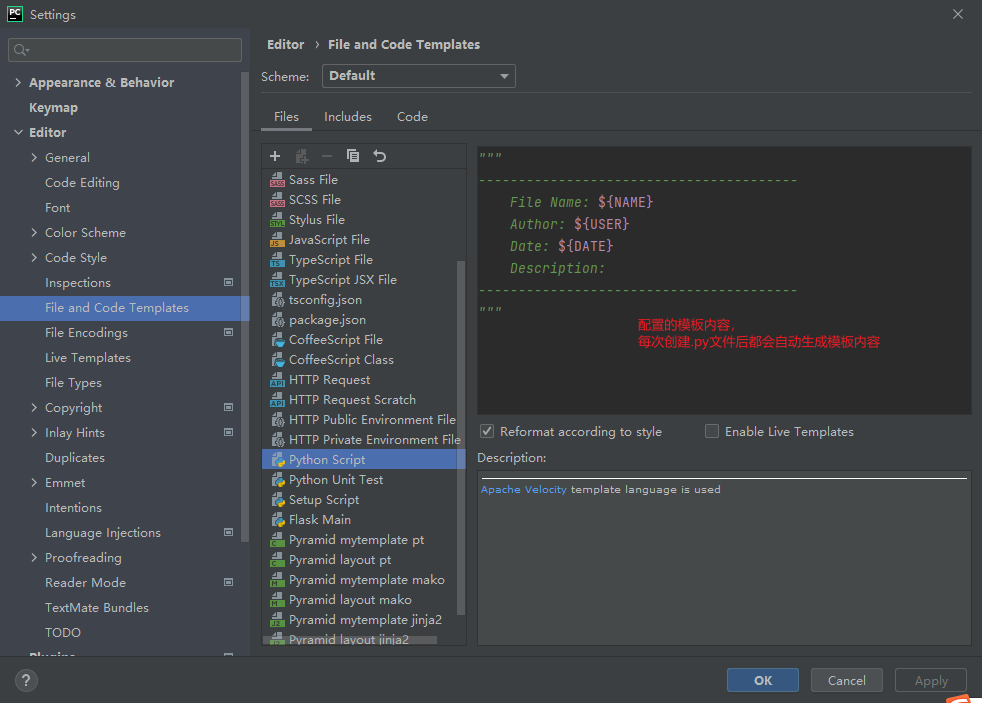
Task: Switch to the Code tab
Action: (x=412, y=117)
